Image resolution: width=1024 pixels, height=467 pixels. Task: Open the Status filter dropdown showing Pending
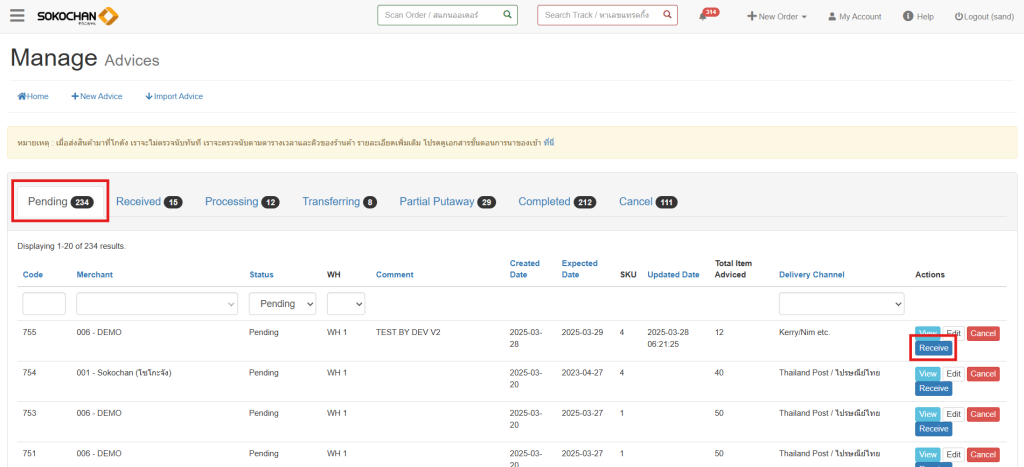pyautogui.click(x=283, y=304)
